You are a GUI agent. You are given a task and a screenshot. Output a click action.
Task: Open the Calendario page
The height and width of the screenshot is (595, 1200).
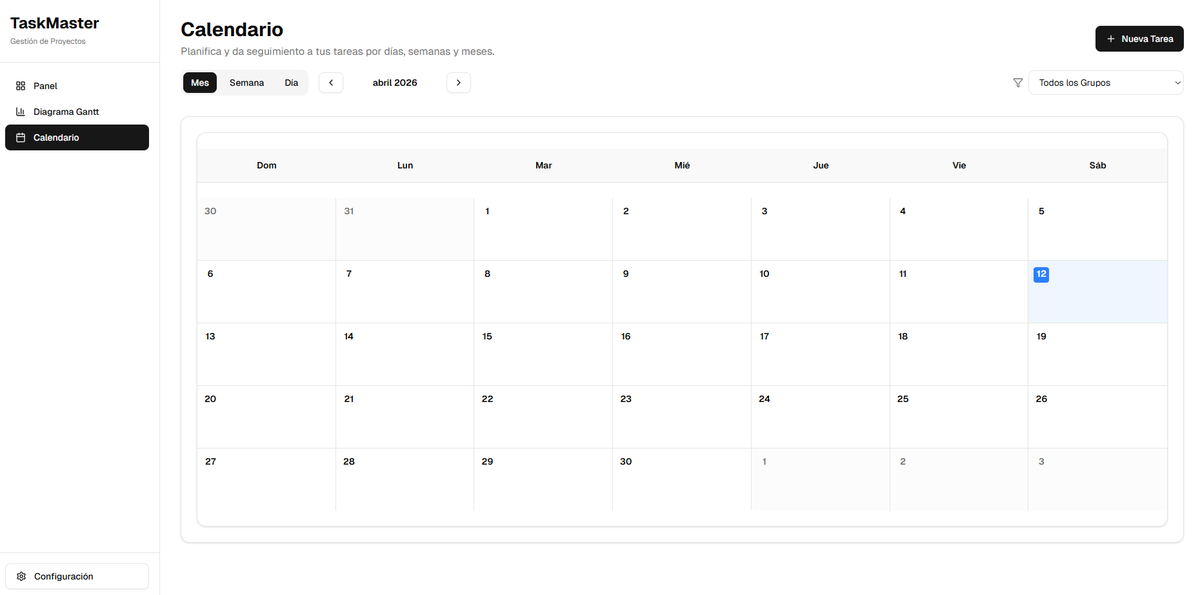click(x=77, y=138)
